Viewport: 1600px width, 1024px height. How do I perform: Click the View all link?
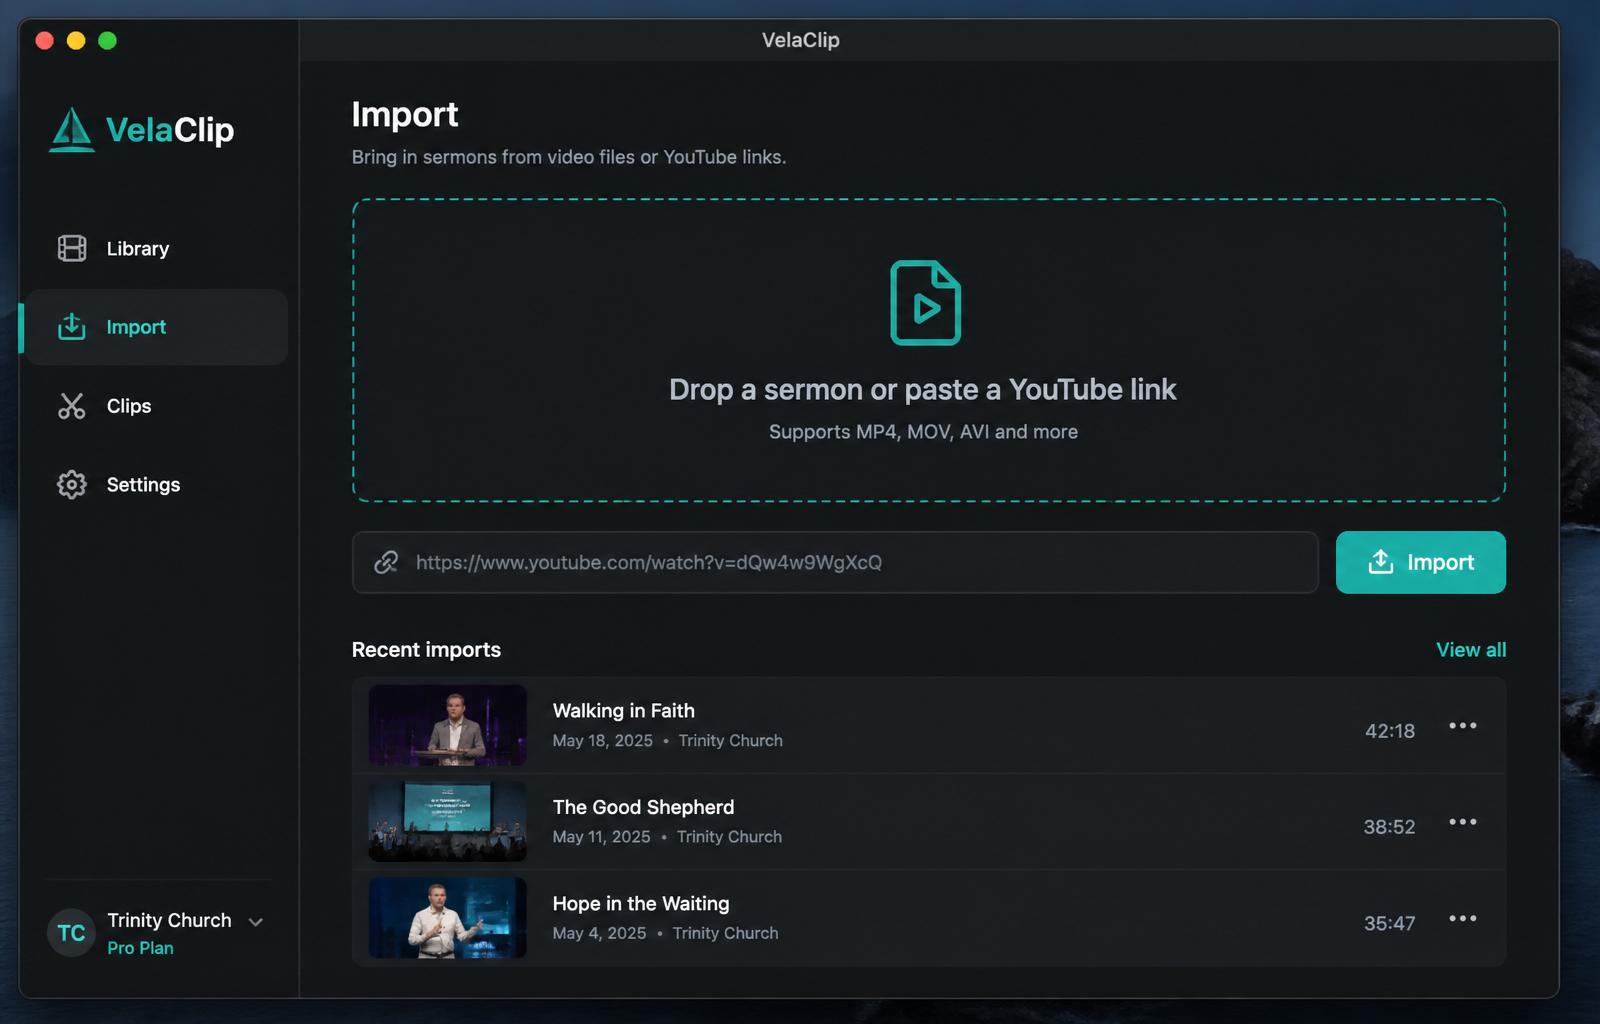[1471, 650]
